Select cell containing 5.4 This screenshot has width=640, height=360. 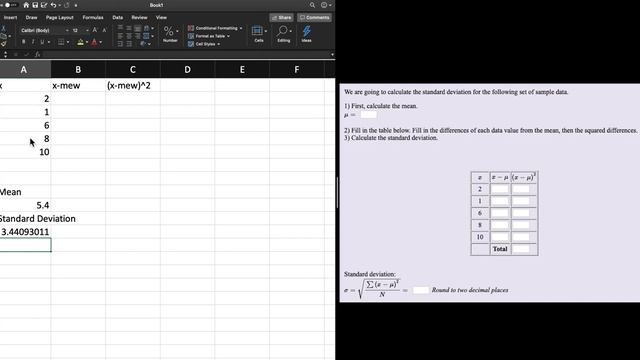25,205
